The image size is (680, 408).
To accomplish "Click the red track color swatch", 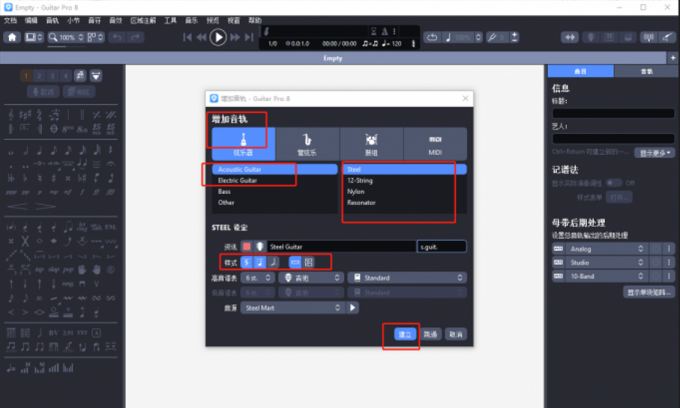I will point(246,246).
